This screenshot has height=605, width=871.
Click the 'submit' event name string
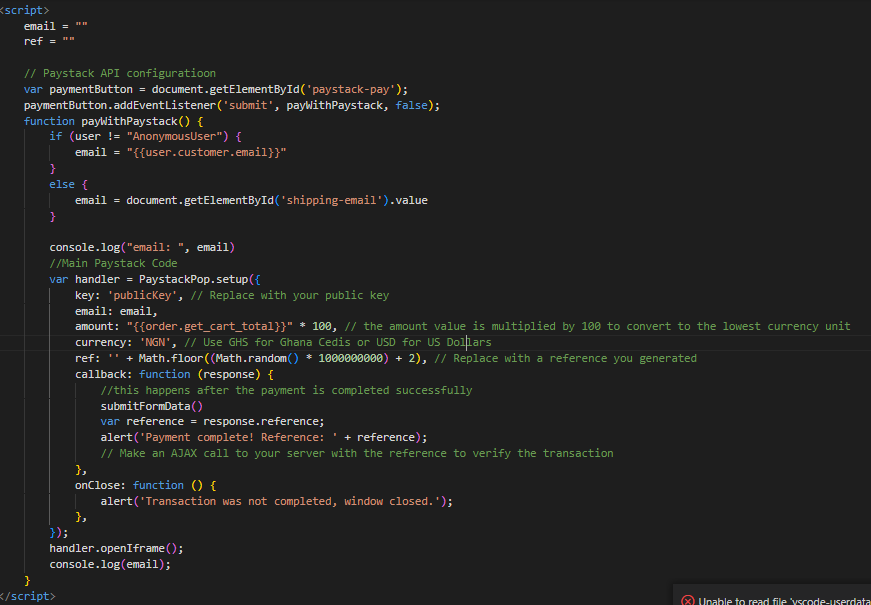click(248, 105)
